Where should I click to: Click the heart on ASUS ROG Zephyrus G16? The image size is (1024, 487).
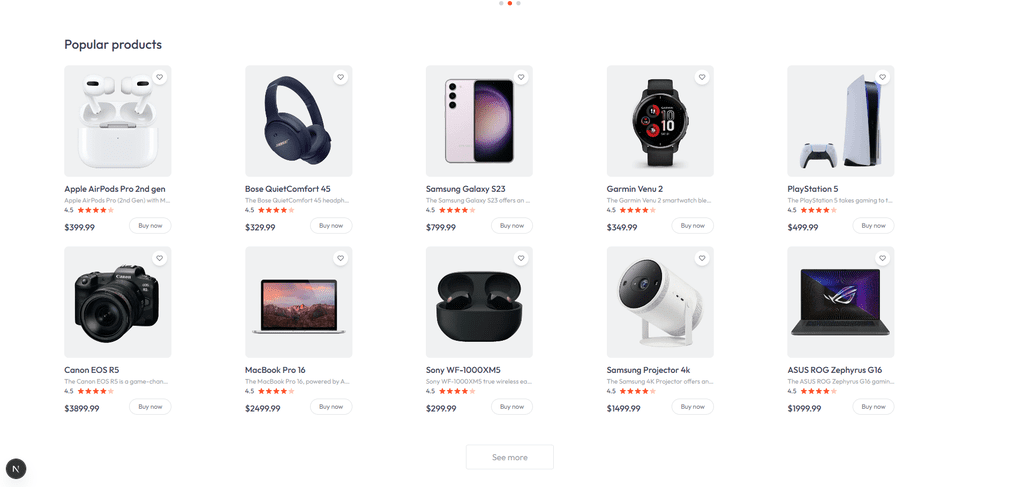[883, 259]
